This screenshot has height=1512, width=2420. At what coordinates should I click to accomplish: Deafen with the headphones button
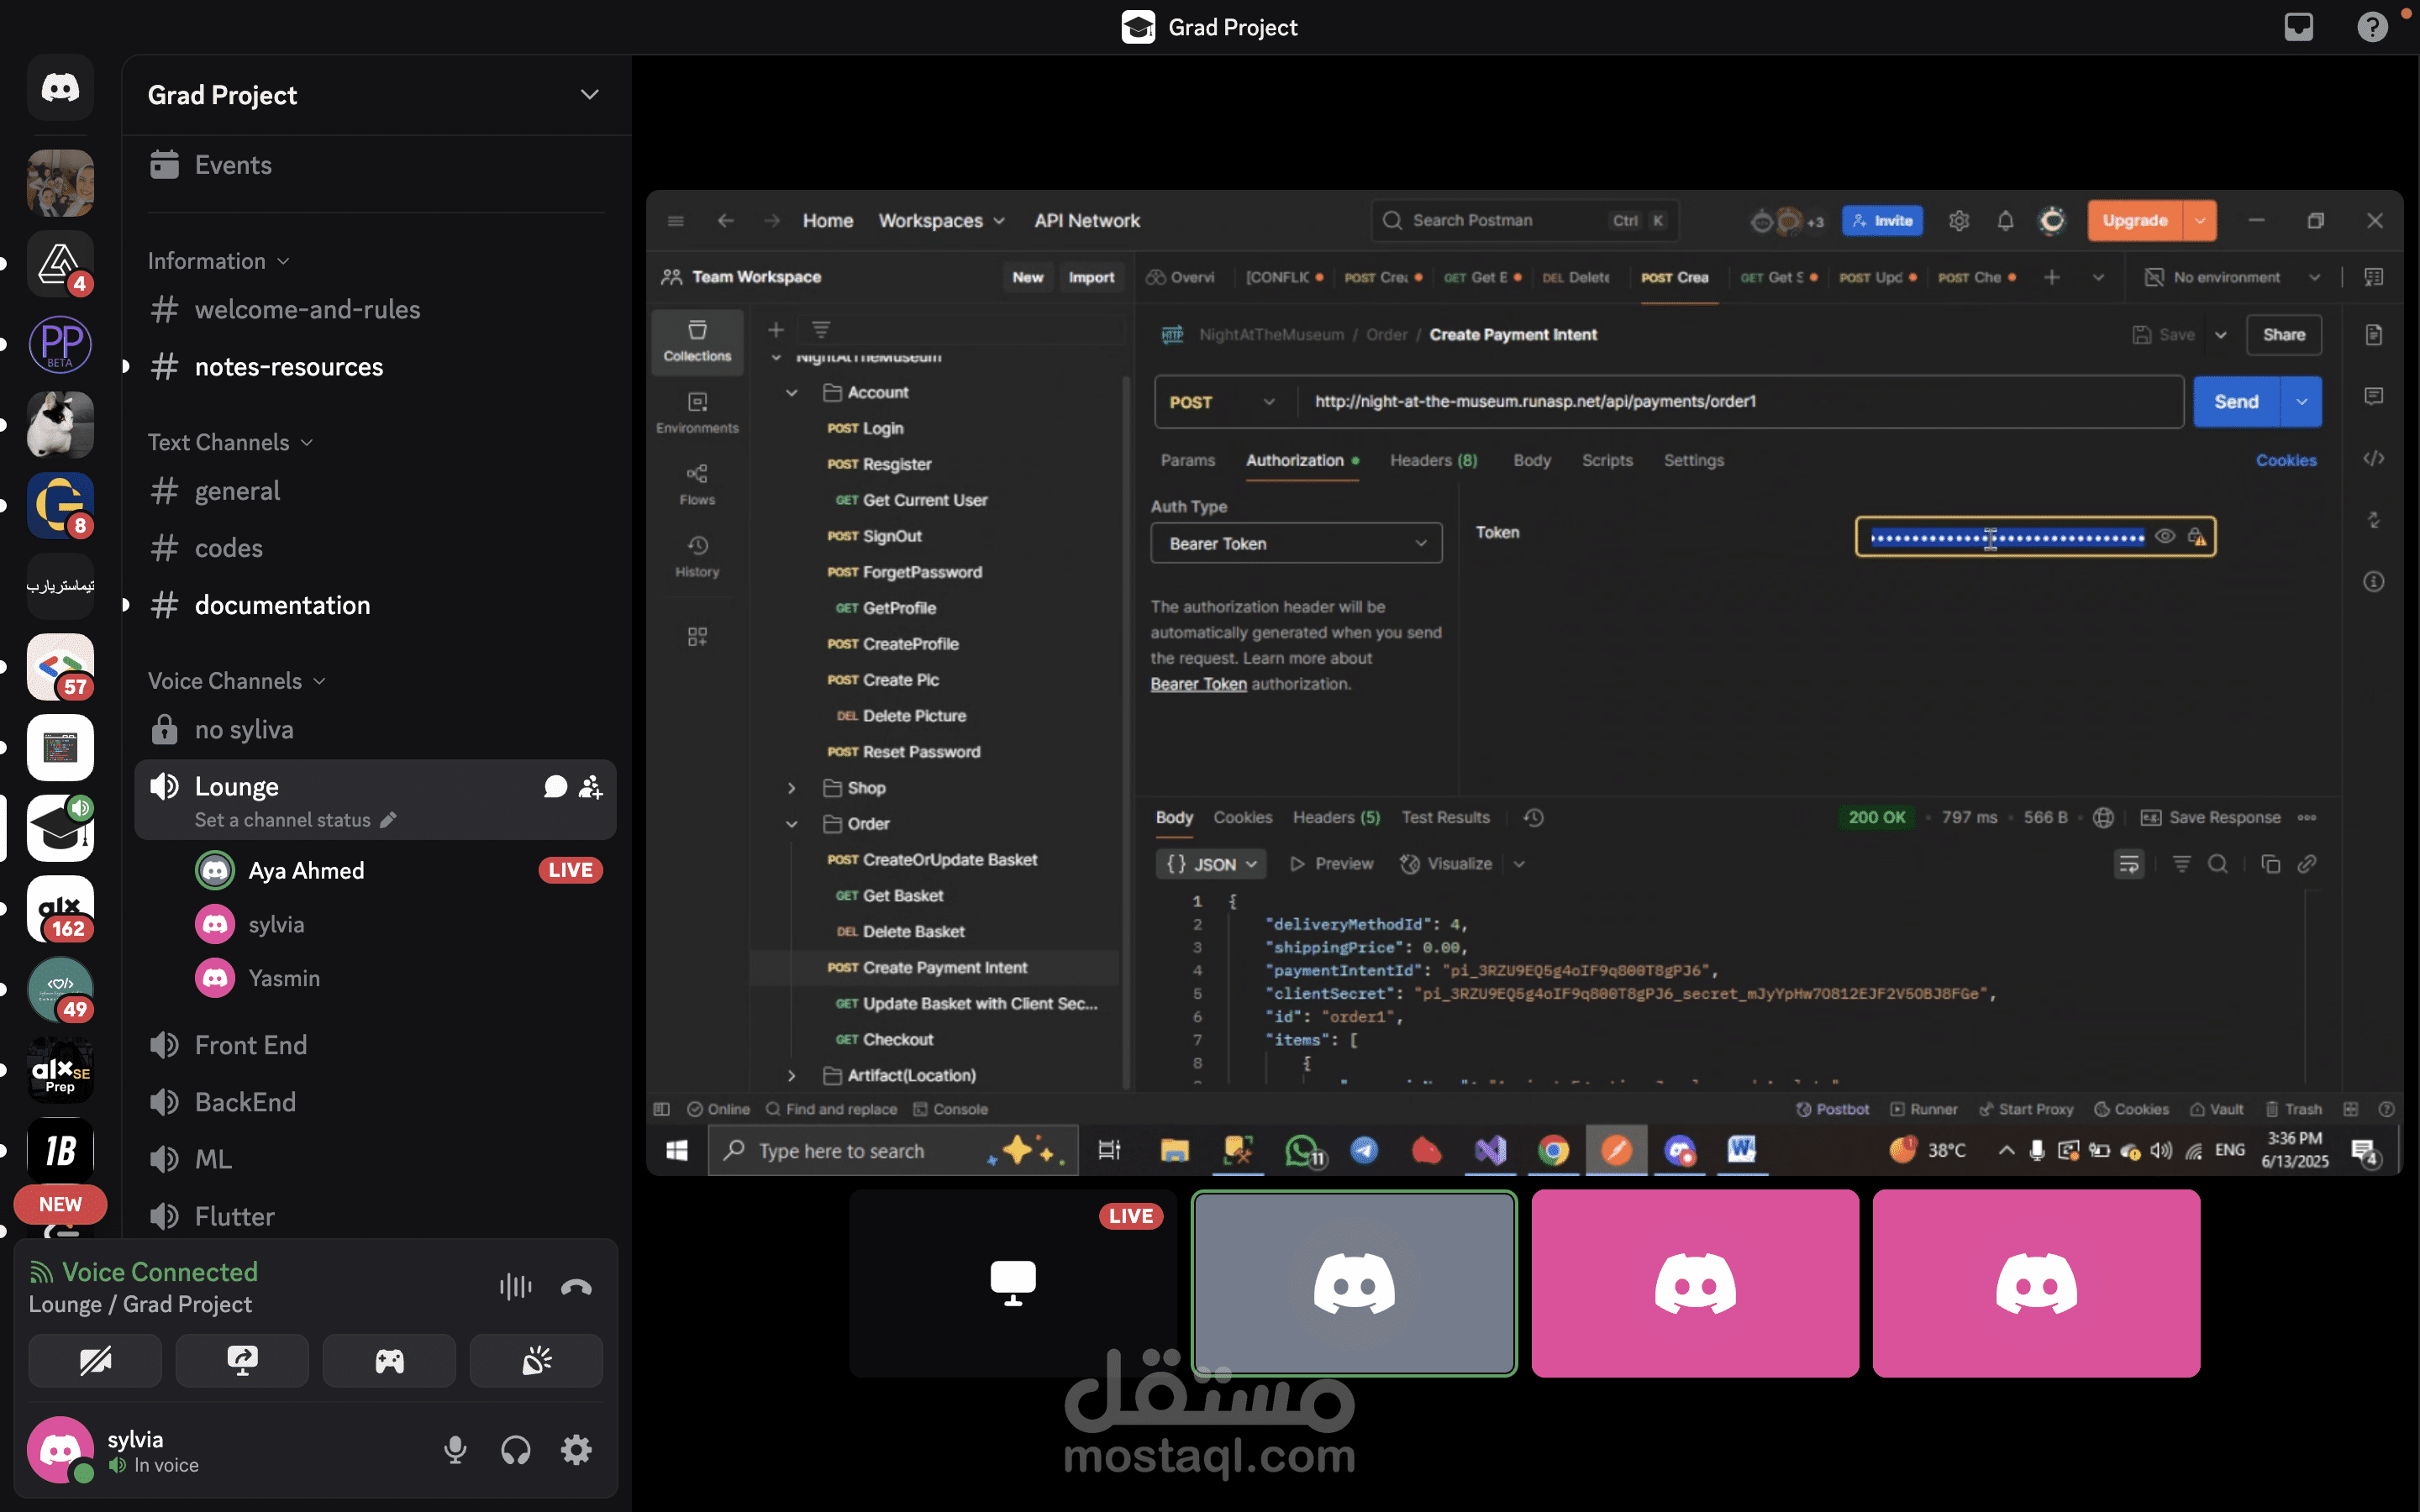515,1450
